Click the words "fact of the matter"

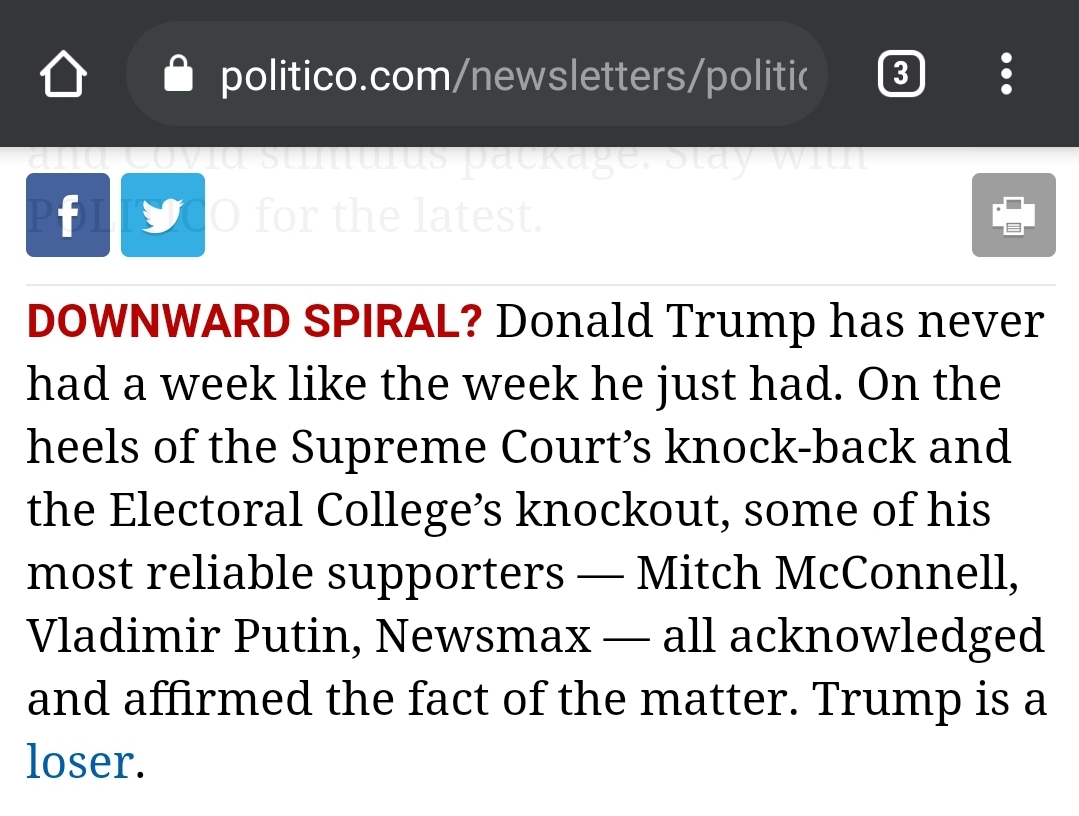(x=602, y=698)
